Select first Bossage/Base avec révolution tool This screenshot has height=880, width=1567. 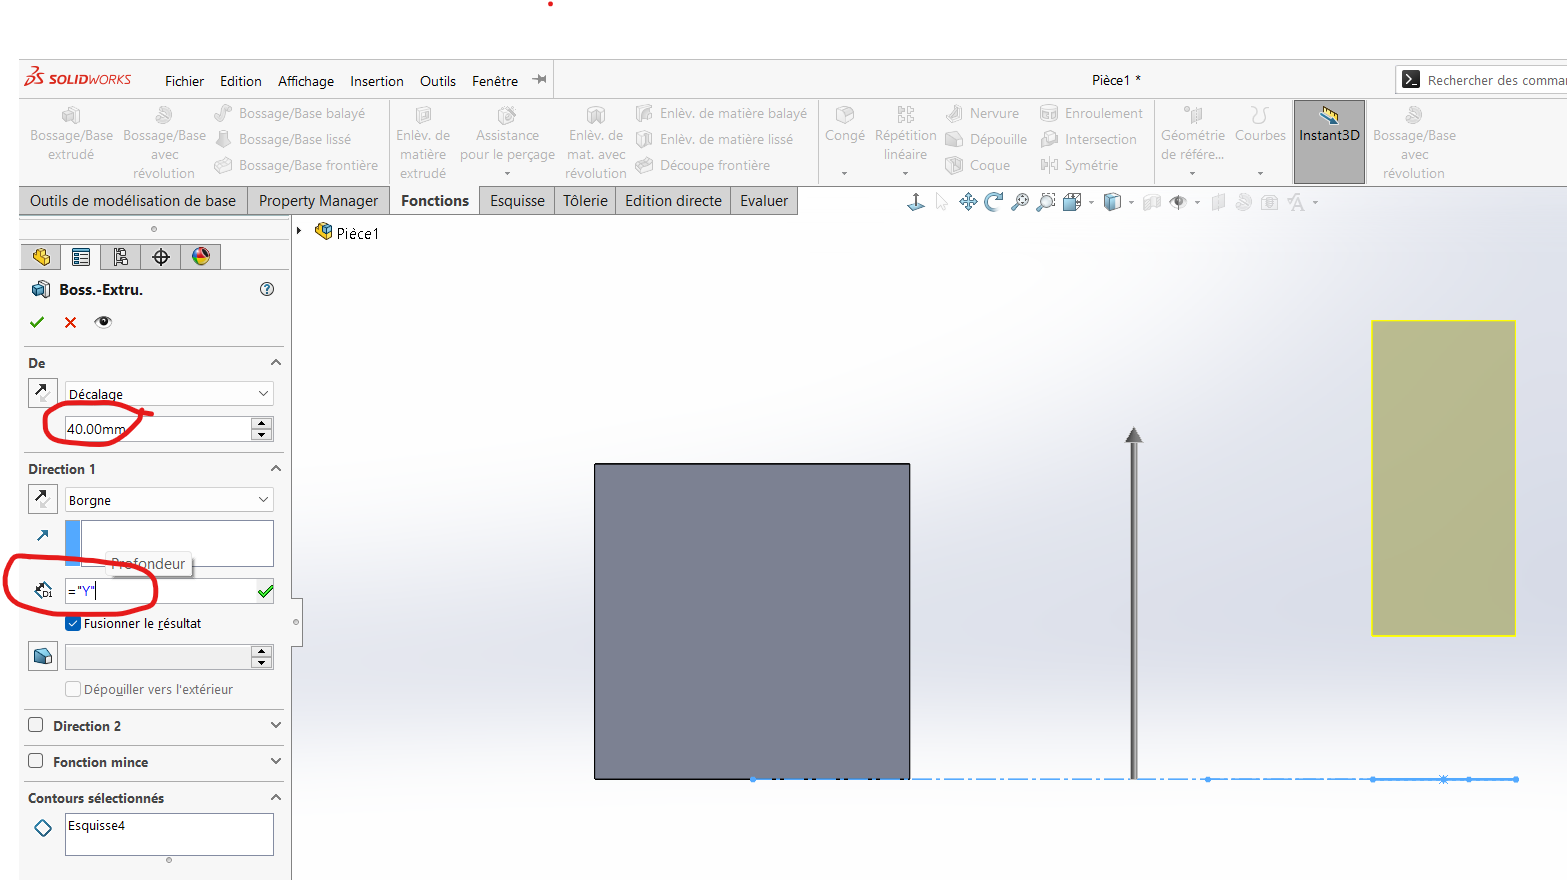[x=164, y=143]
